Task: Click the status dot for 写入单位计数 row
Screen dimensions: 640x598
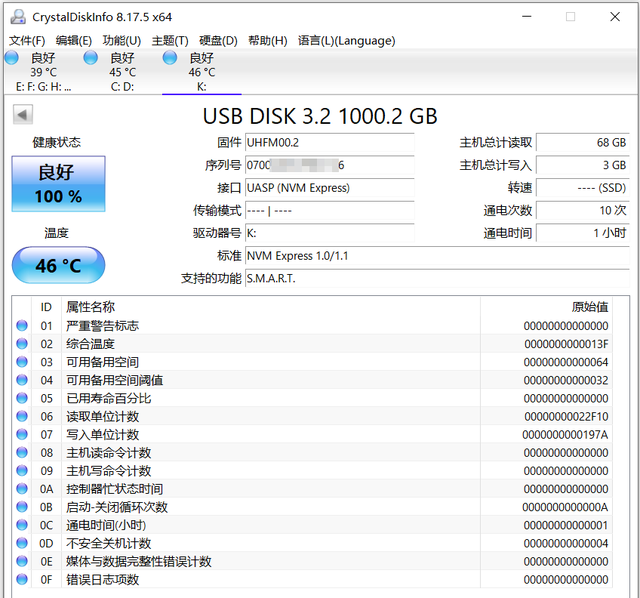Action: pos(22,434)
